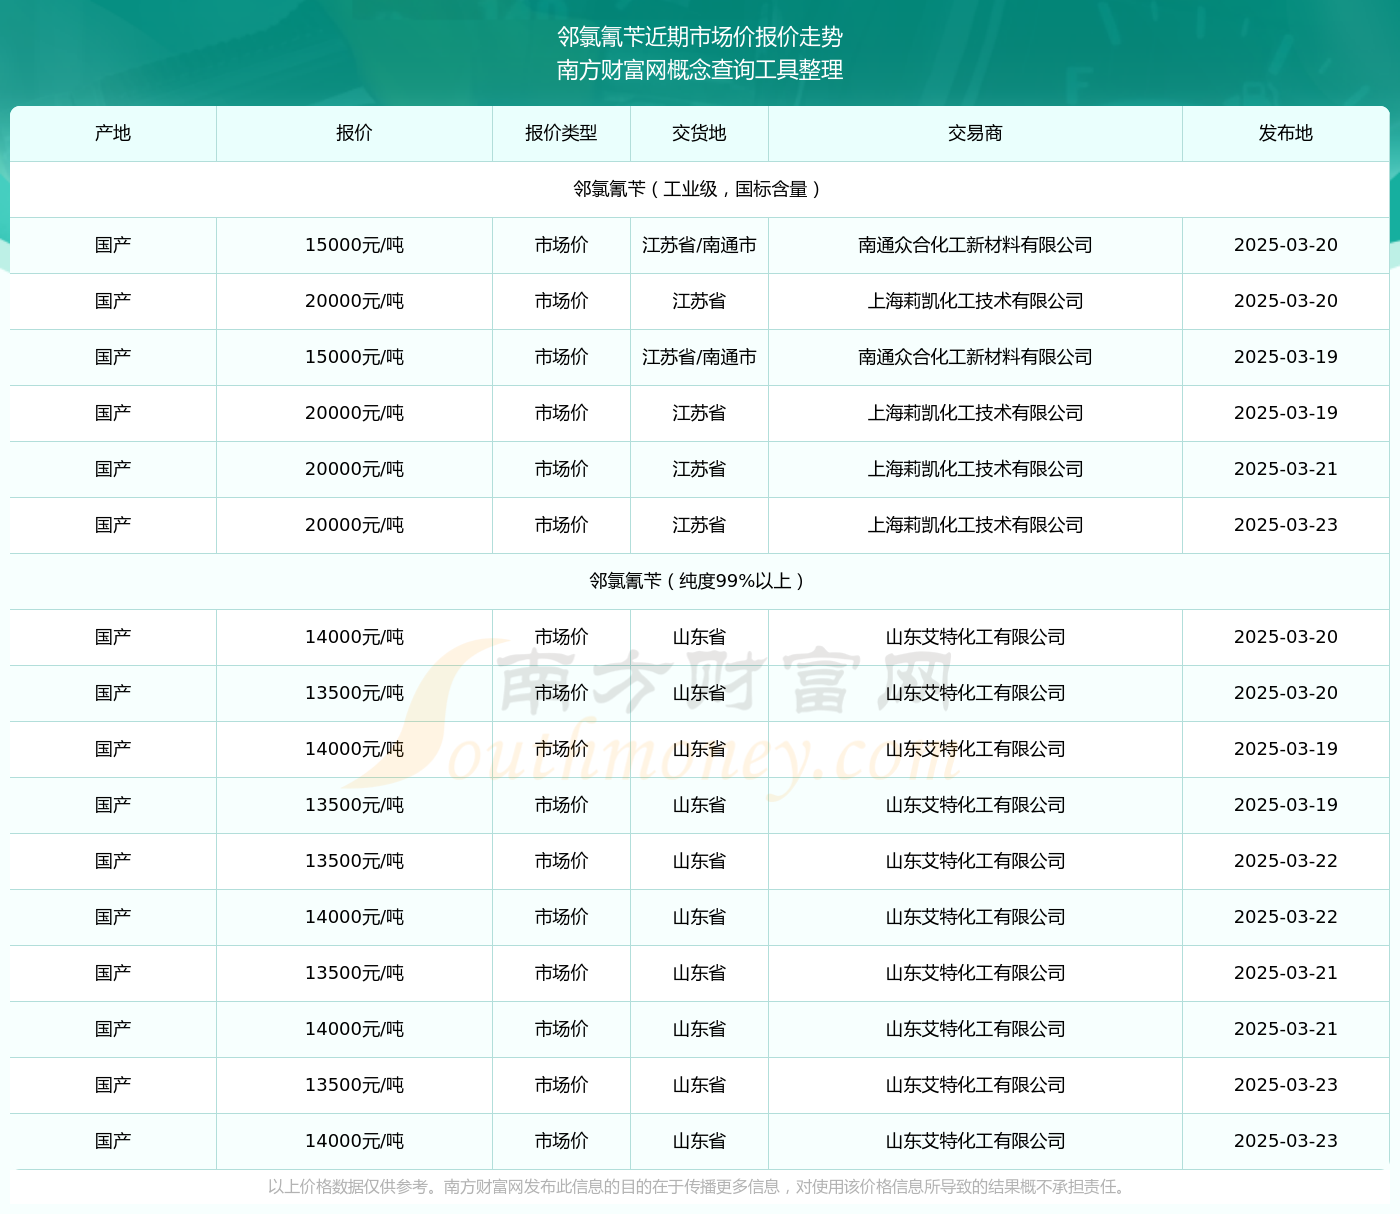Viewport: 1400px width, 1214px height.
Task: Click date 2025-03-22 in the 14000元/吨 row
Action: [x=1285, y=917]
